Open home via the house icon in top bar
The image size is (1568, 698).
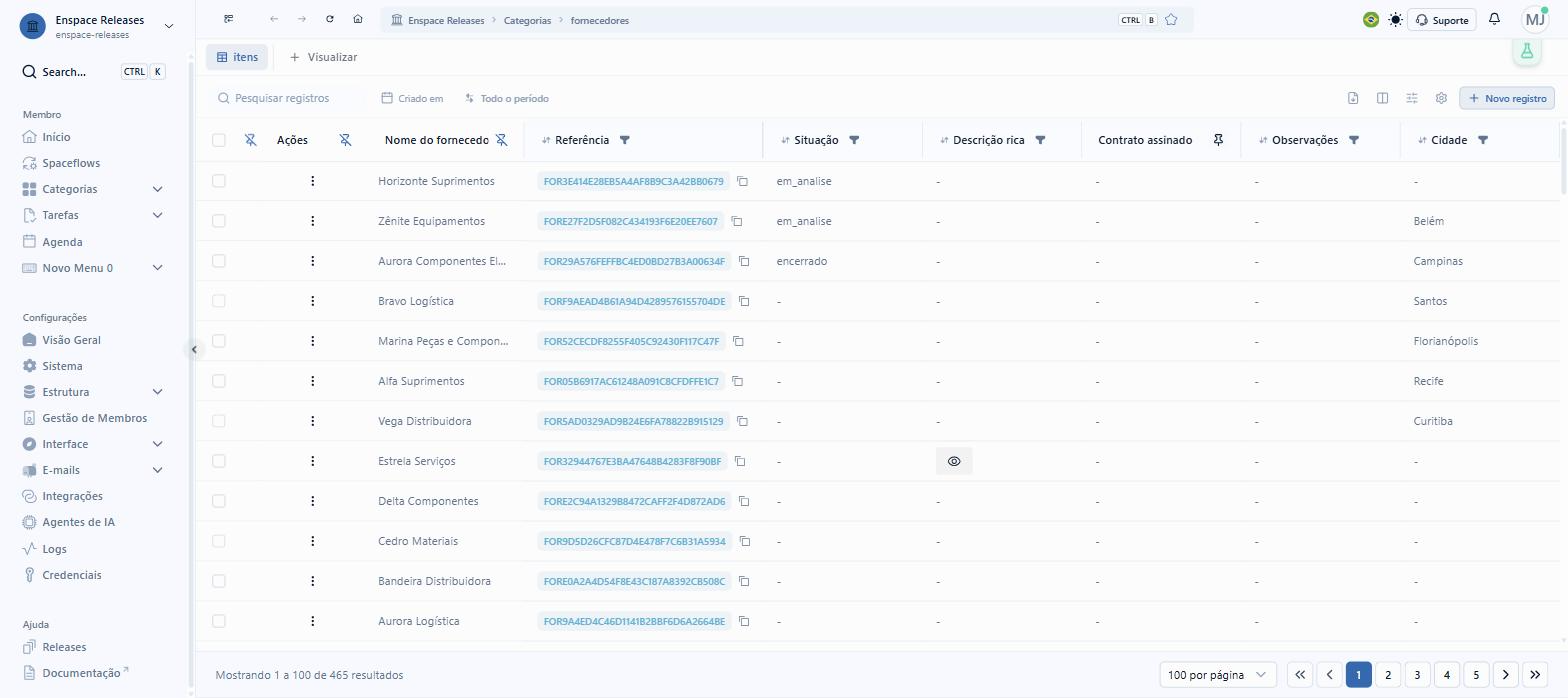(358, 19)
